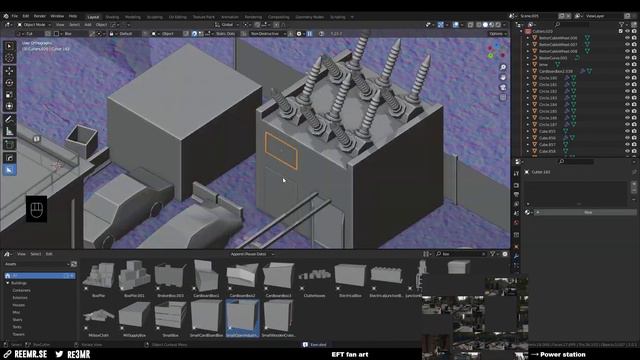
Task: Toggle X-ray mode in viewport header
Action: 470,25
